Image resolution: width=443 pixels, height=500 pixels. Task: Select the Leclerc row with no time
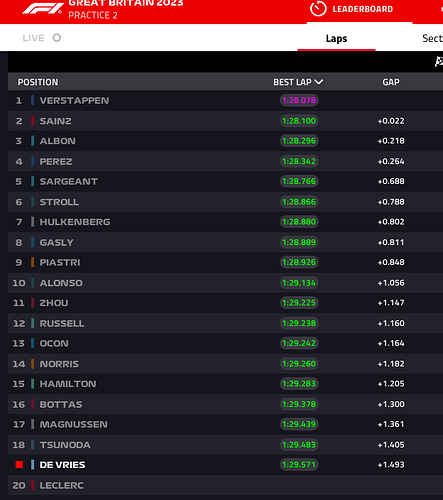click(225, 485)
